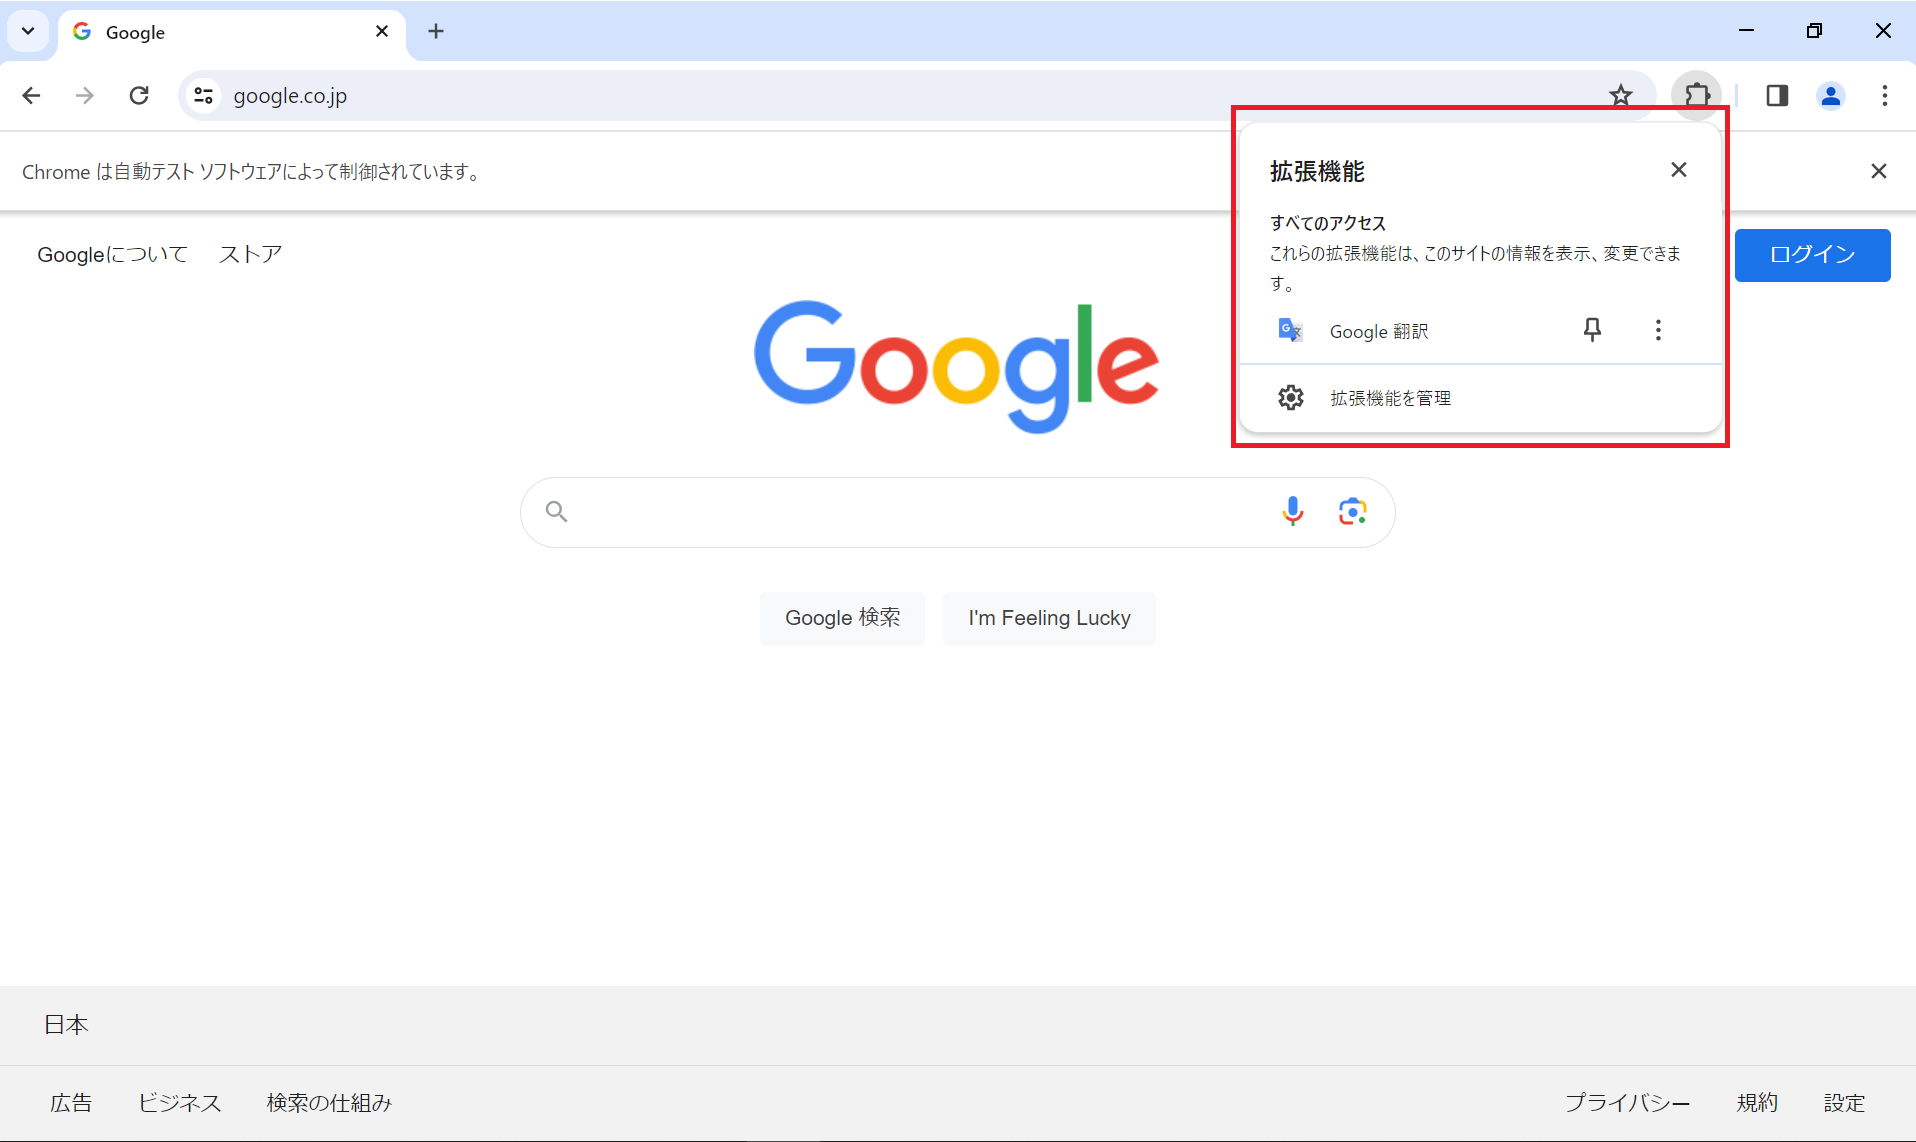Image resolution: width=1916 pixels, height=1142 pixels.
Task: Pin the Google 翻訳 extension
Action: (x=1592, y=330)
